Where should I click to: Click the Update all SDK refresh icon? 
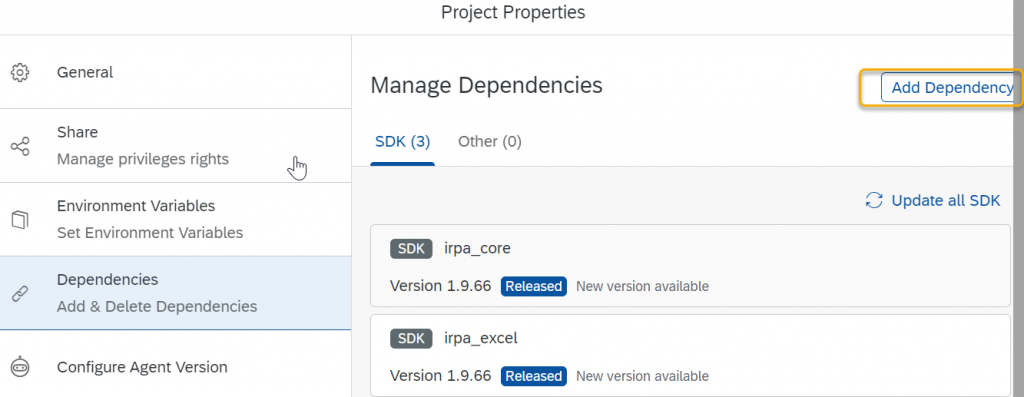point(874,200)
